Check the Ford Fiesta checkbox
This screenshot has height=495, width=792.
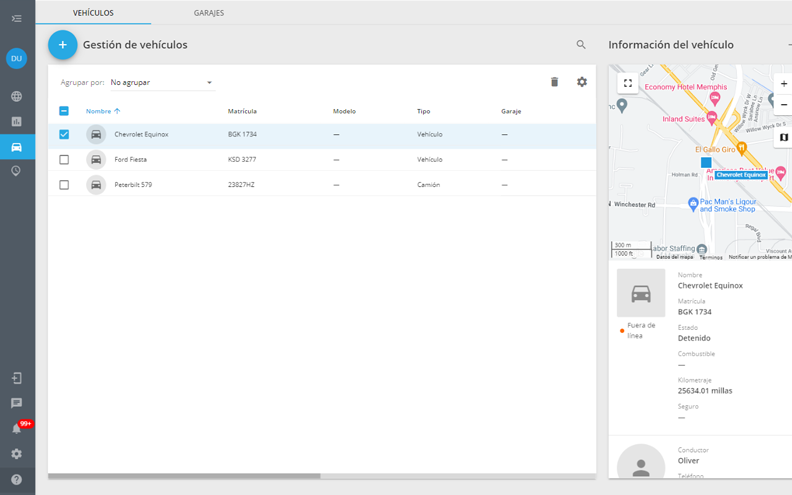point(64,160)
